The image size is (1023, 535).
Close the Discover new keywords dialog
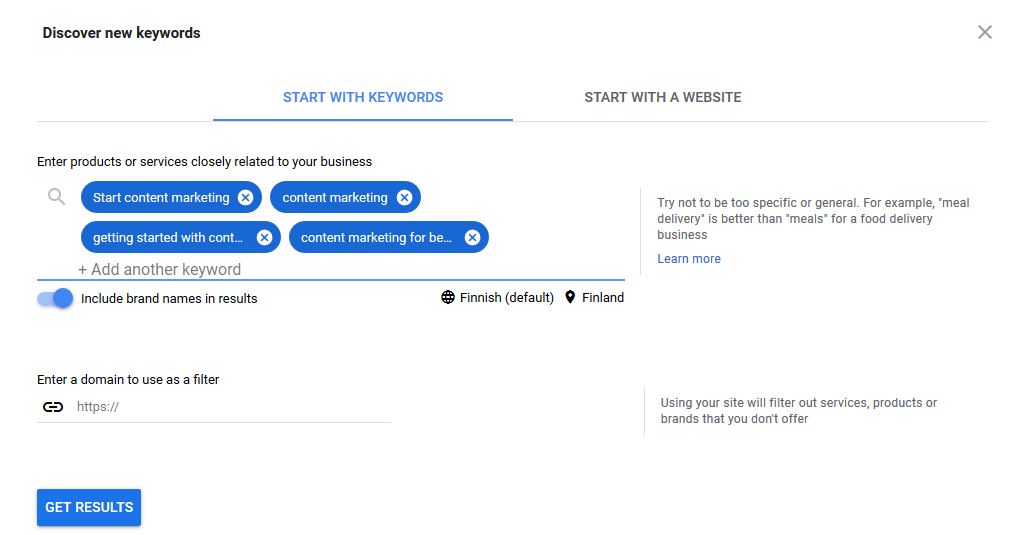pos(985,32)
